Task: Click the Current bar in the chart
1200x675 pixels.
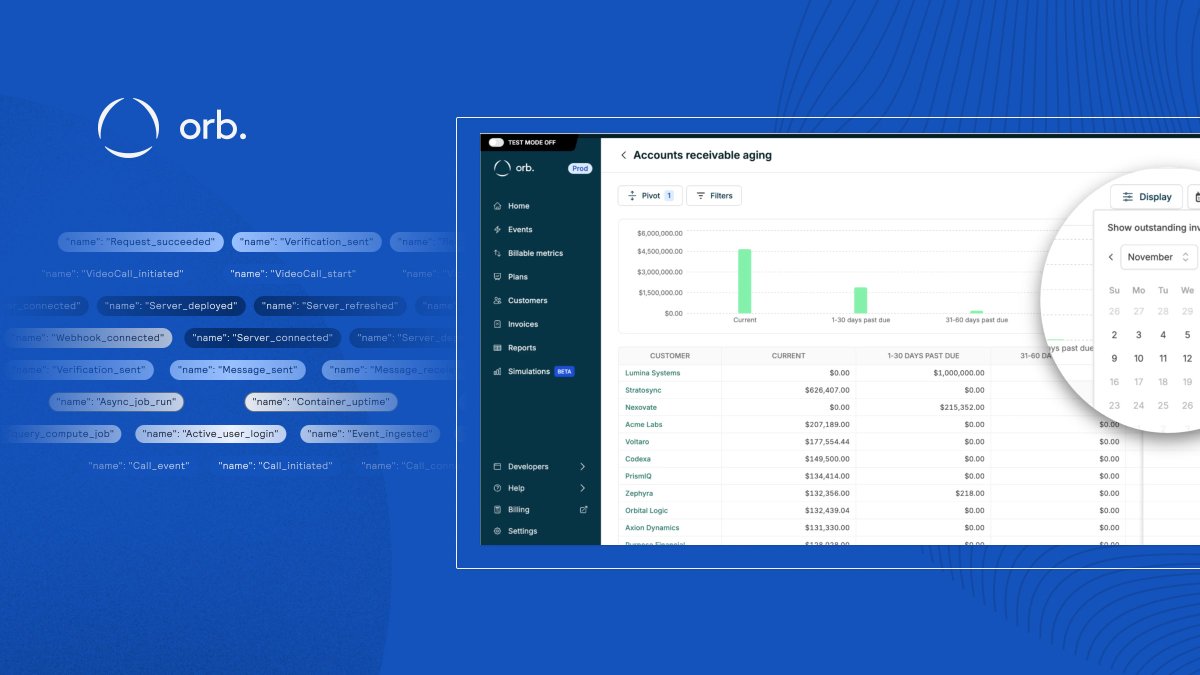Action: (744, 281)
